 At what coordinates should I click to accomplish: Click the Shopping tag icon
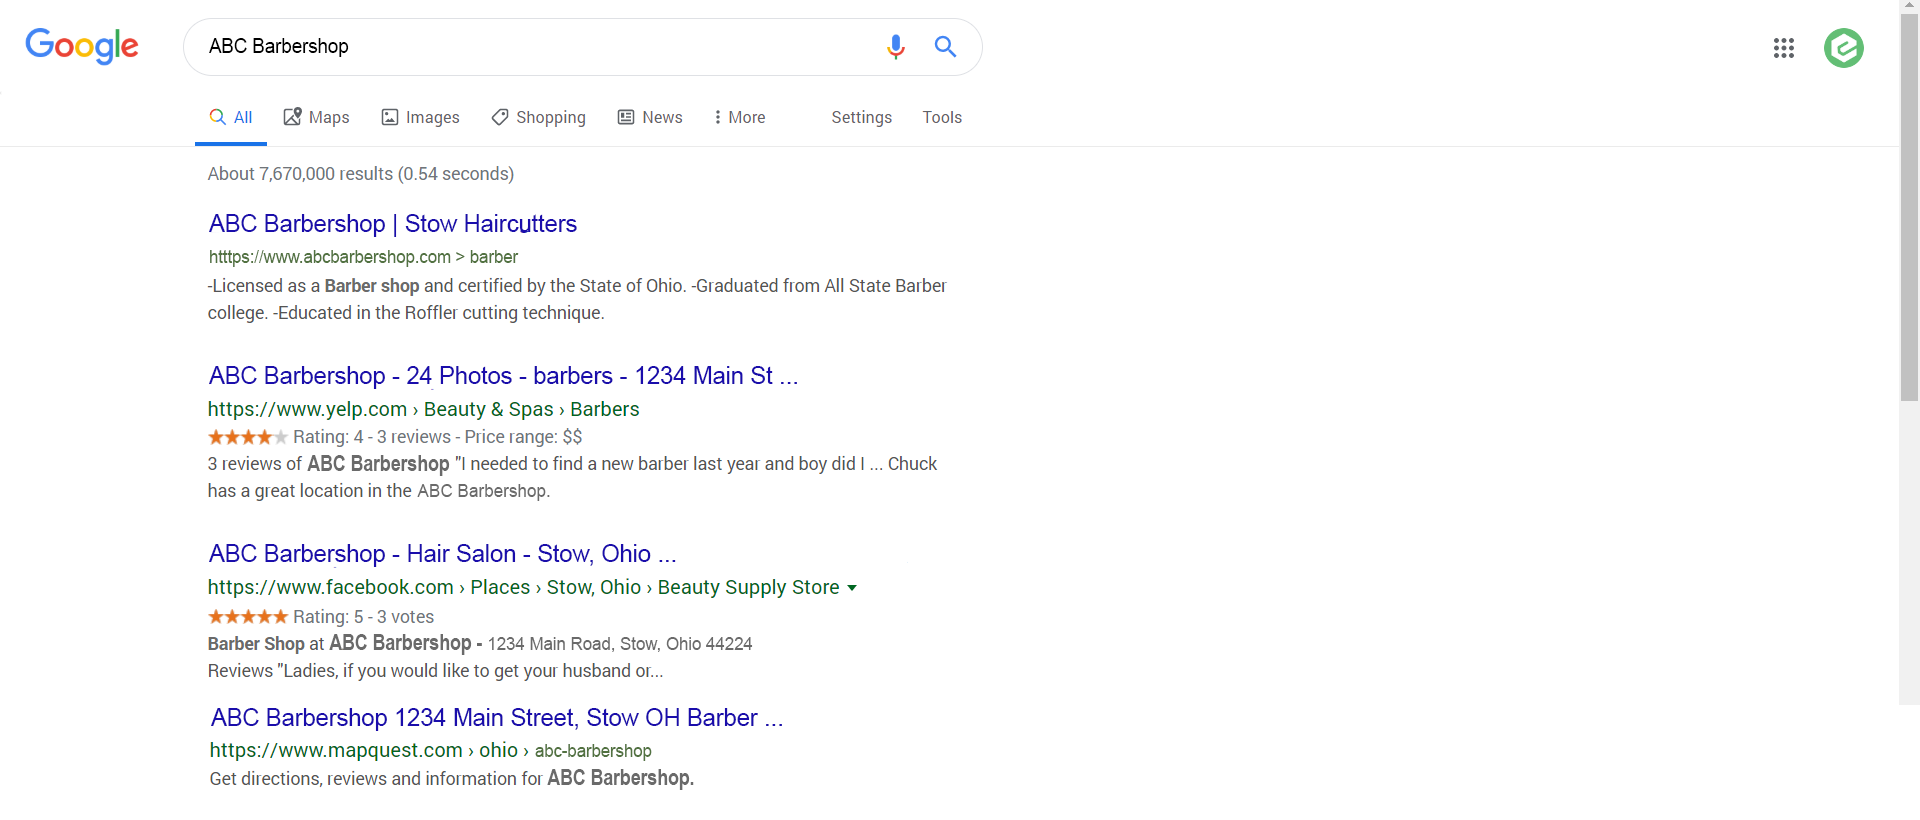coord(500,117)
